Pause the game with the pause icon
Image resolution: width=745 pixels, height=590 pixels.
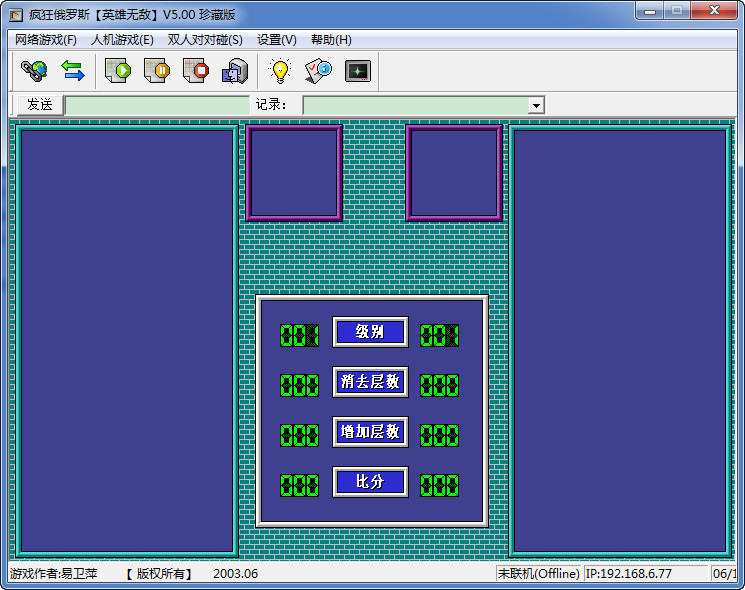click(157, 71)
